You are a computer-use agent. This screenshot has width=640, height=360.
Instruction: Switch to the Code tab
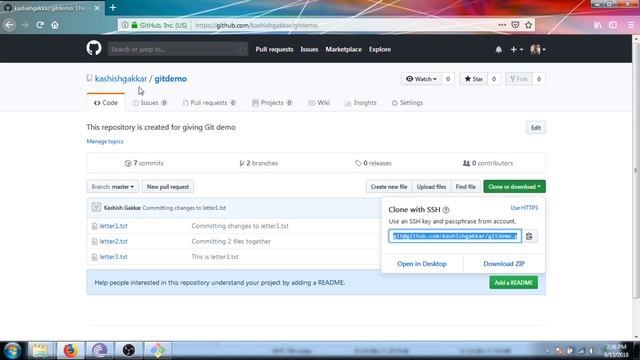[x=106, y=103]
